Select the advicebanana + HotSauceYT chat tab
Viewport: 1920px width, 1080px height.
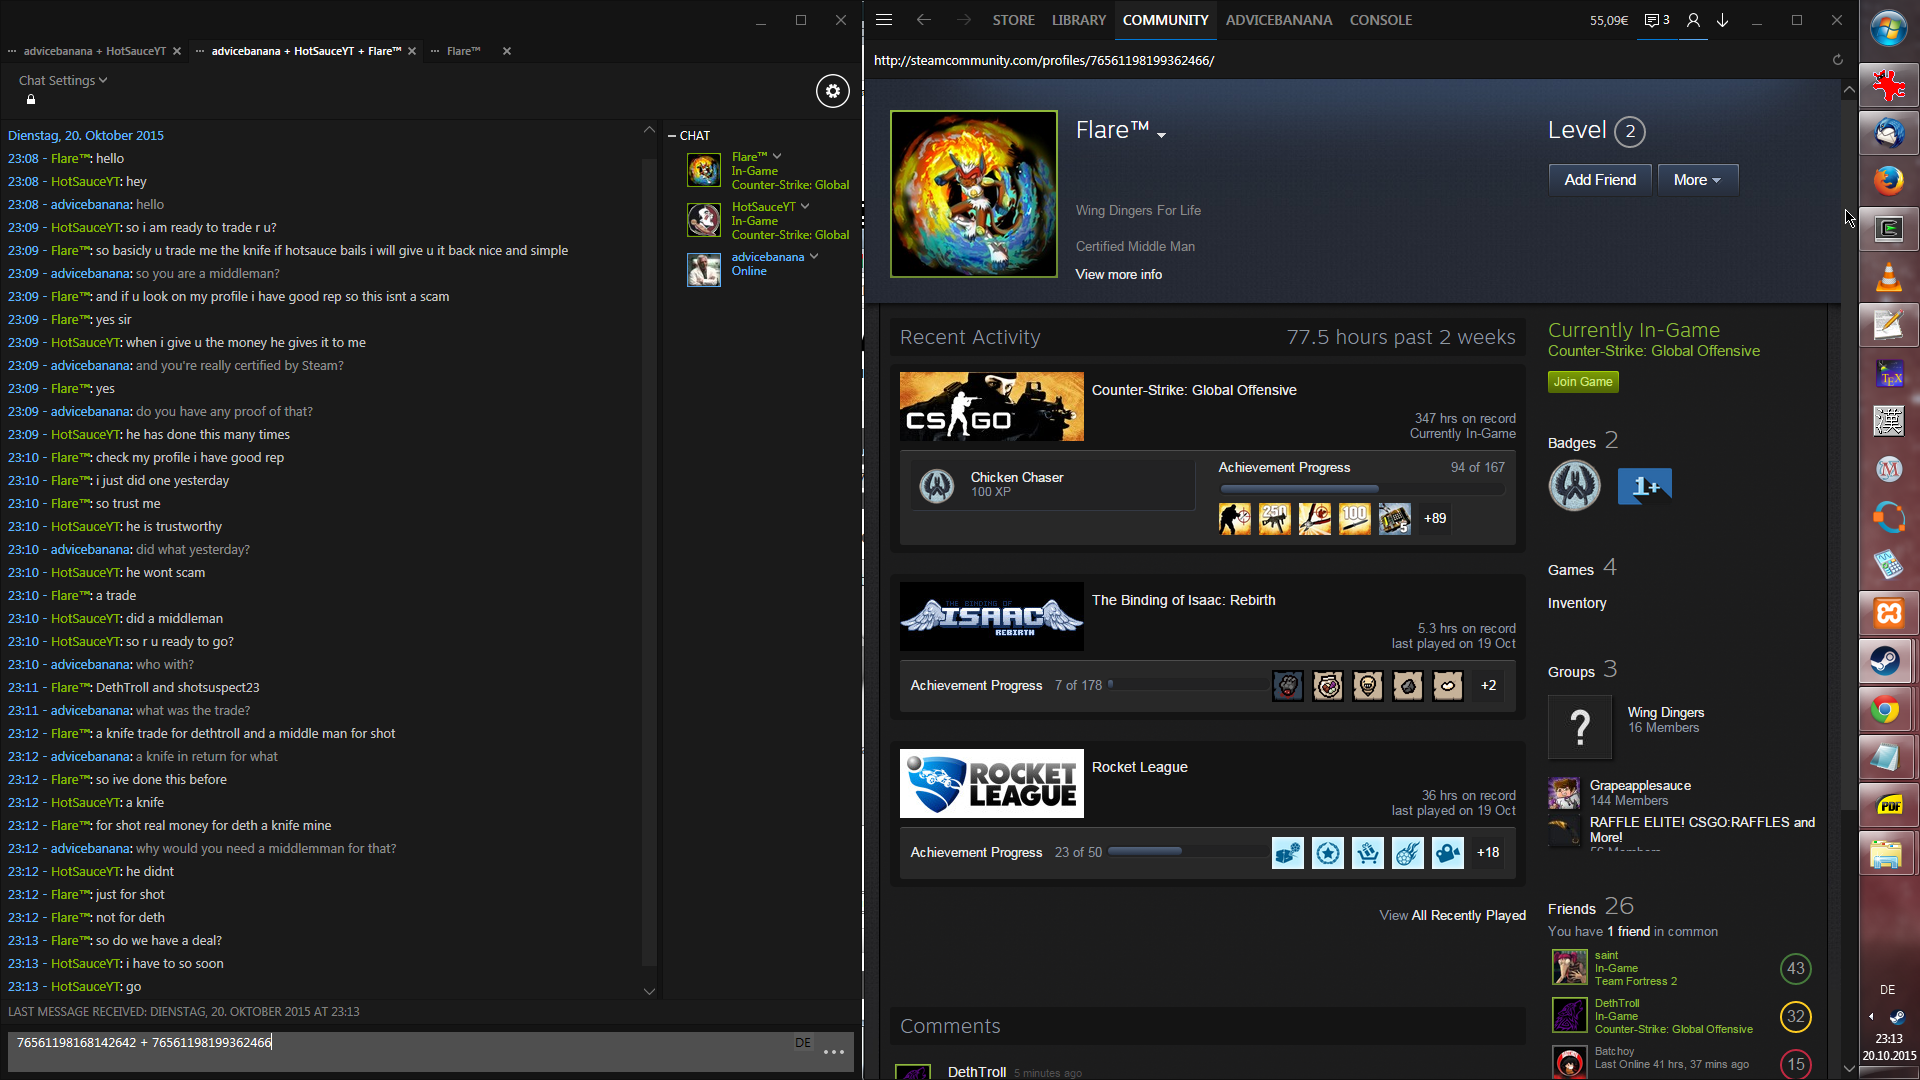pyautogui.click(x=95, y=51)
